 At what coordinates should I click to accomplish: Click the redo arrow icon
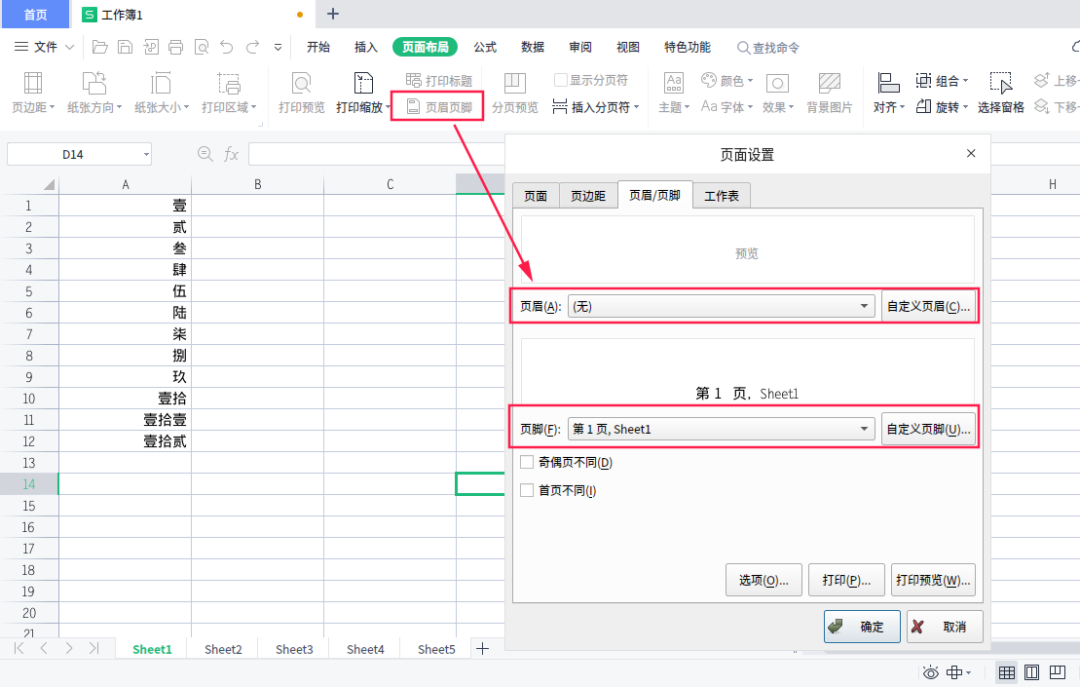(252, 47)
